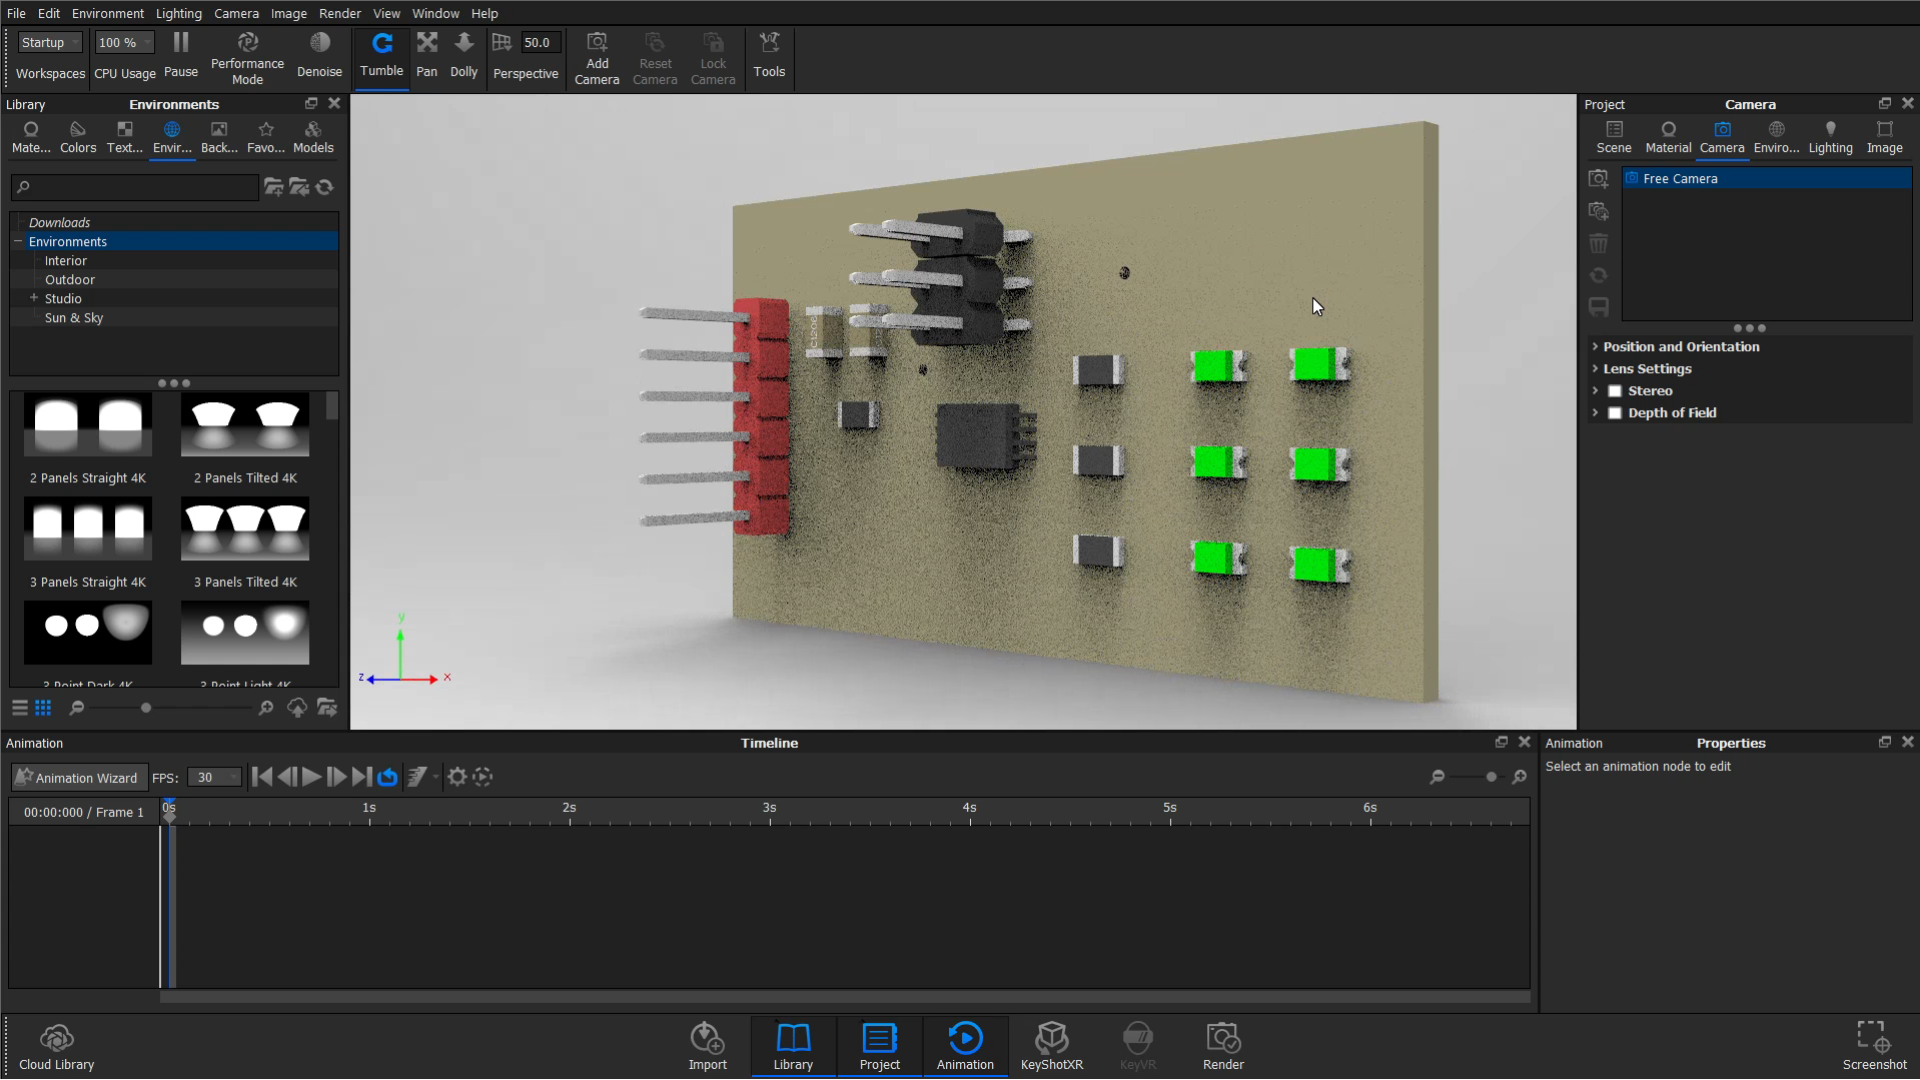Open the Render menu
This screenshot has width=1920, height=1080.
point(340,13)
